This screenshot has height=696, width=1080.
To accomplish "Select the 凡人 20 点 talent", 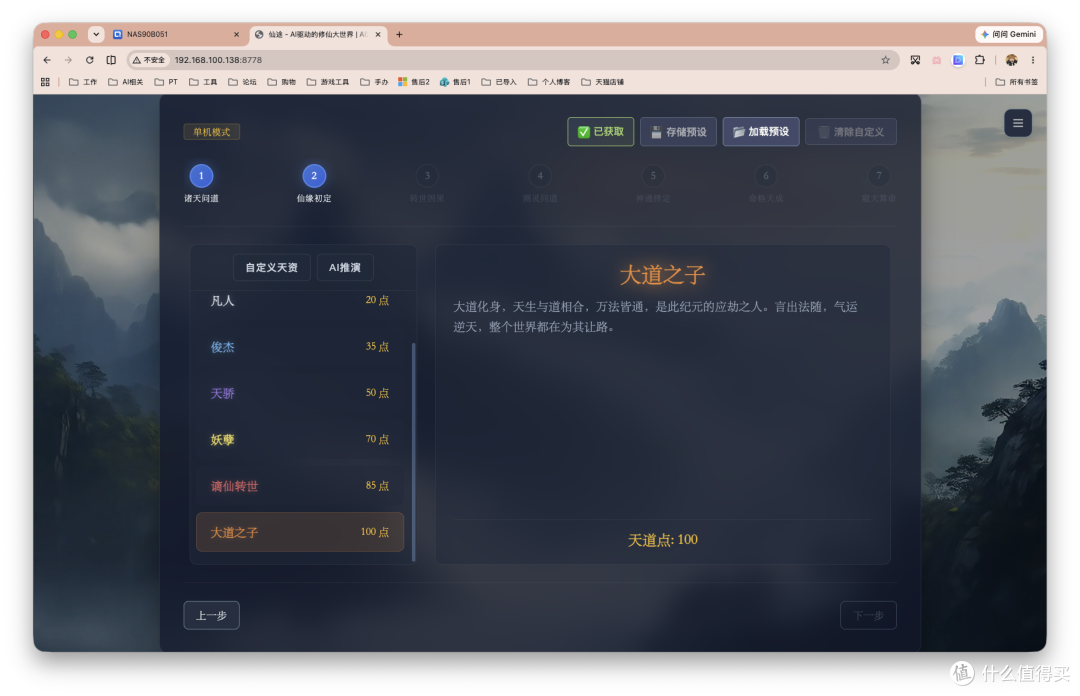I will (x=300, y=300).
